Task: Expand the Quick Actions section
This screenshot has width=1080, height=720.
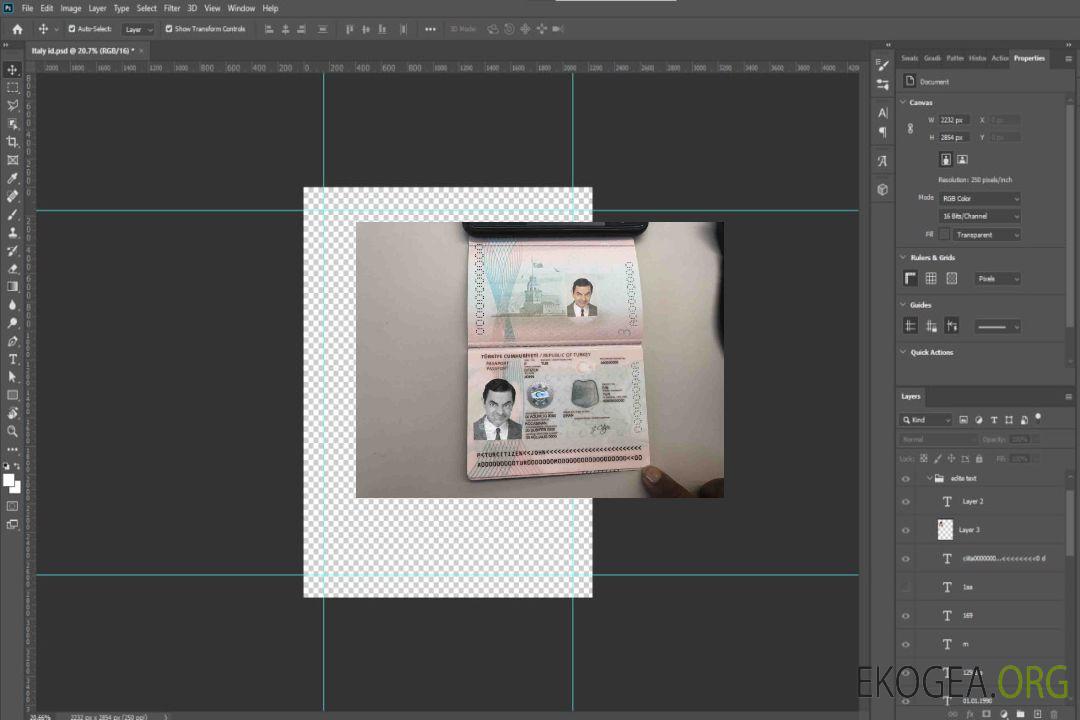Action: (903, 352)
